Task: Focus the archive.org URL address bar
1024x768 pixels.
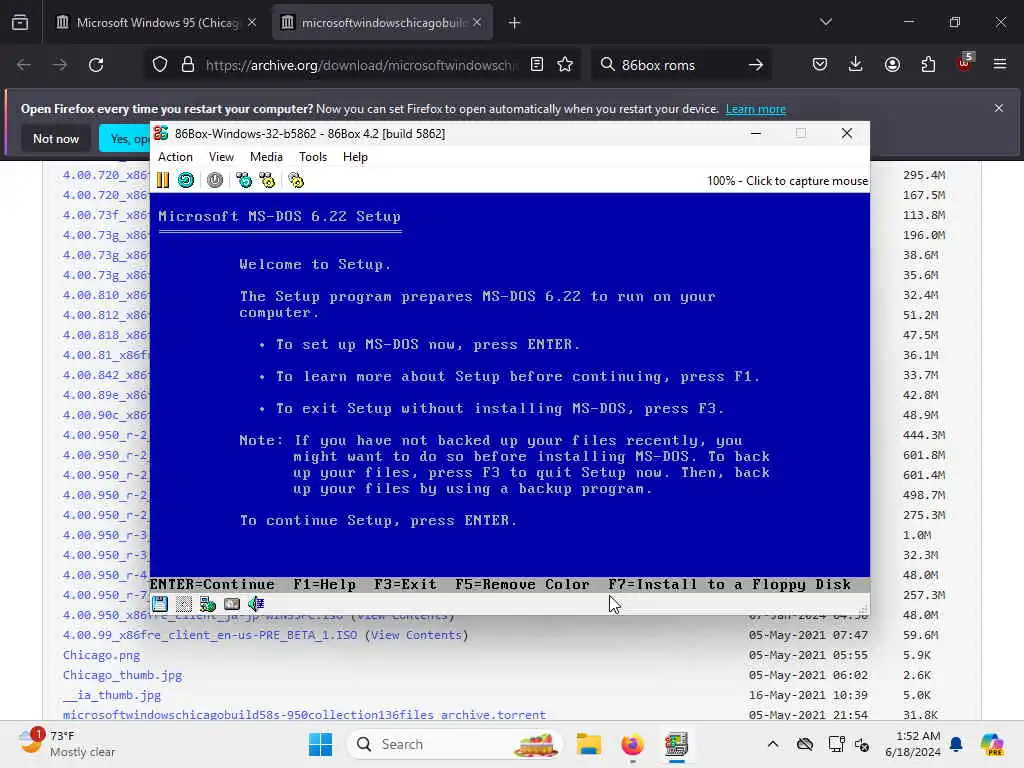Action: [x=361, y=65]
